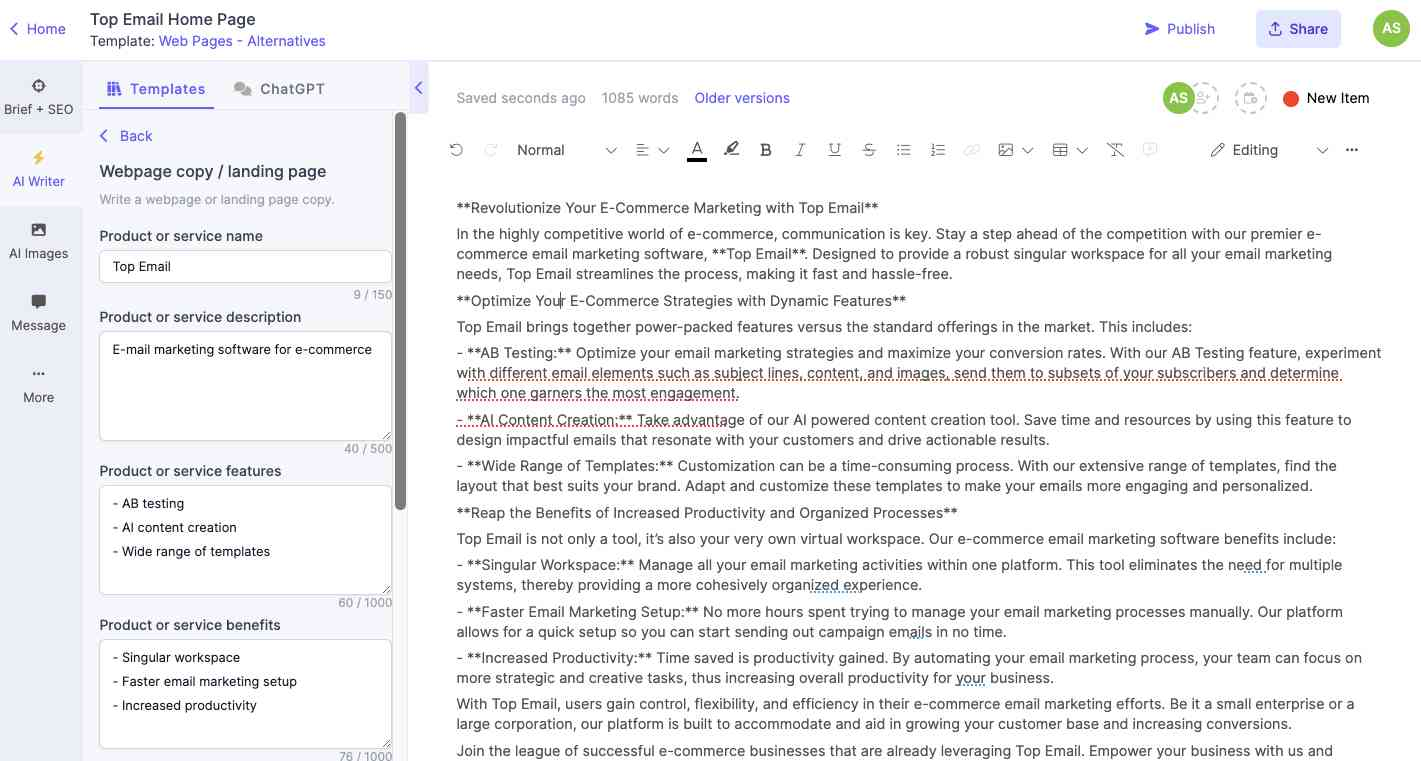This screenshot has width=1421, height=761.
Task: Insert a bulleted list
Action: [903, 149]
